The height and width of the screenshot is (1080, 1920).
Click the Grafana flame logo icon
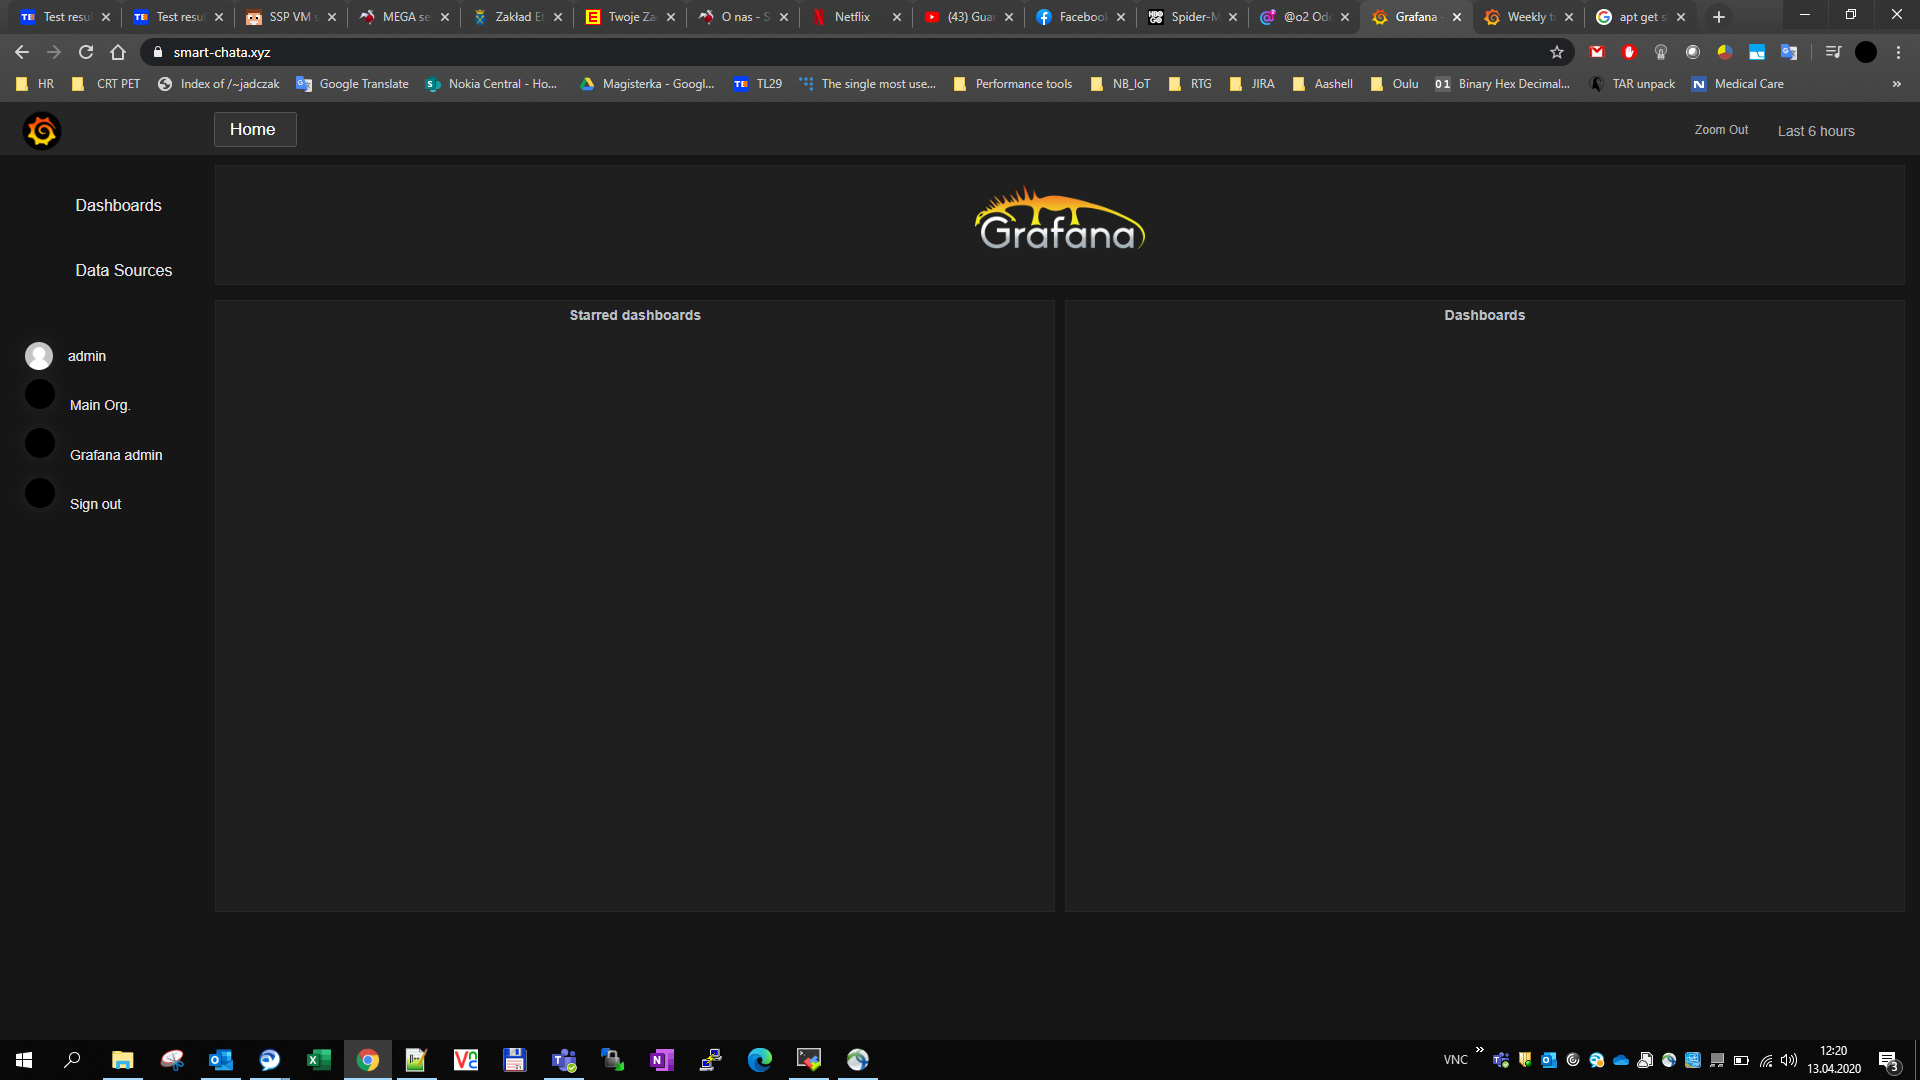coord(42,131)
